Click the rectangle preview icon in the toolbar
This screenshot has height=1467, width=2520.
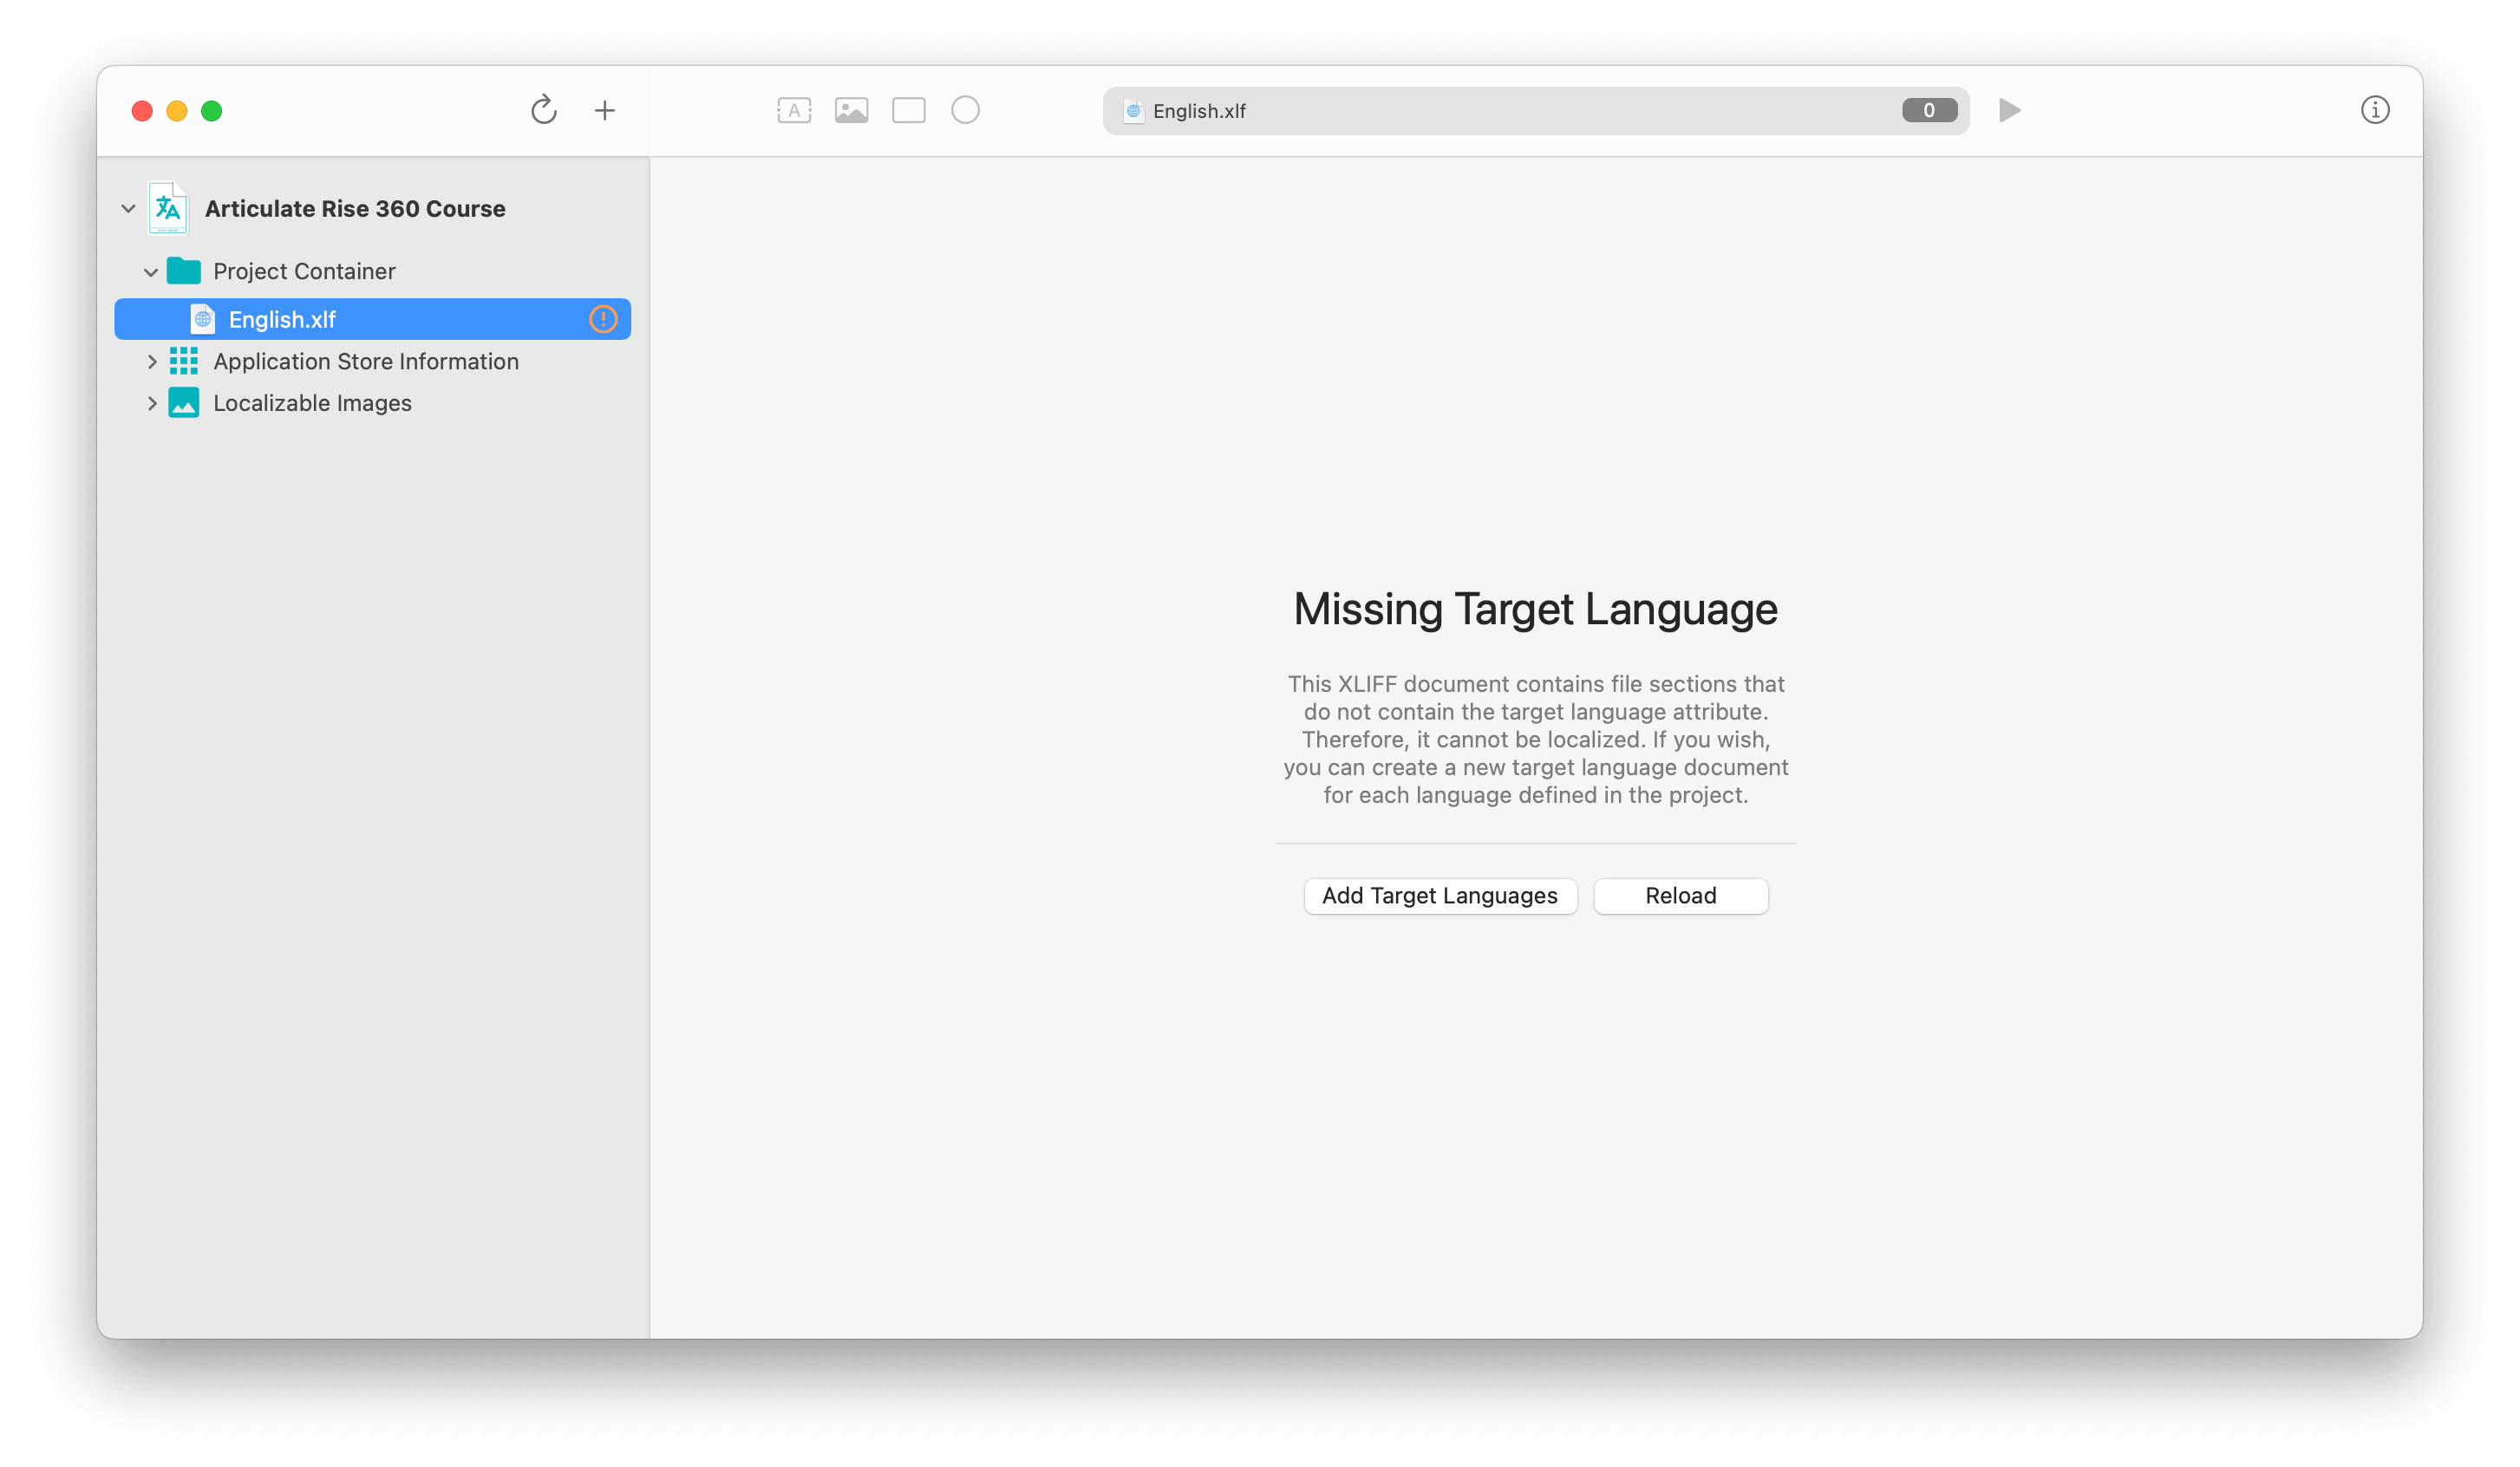tap(908, 110)
